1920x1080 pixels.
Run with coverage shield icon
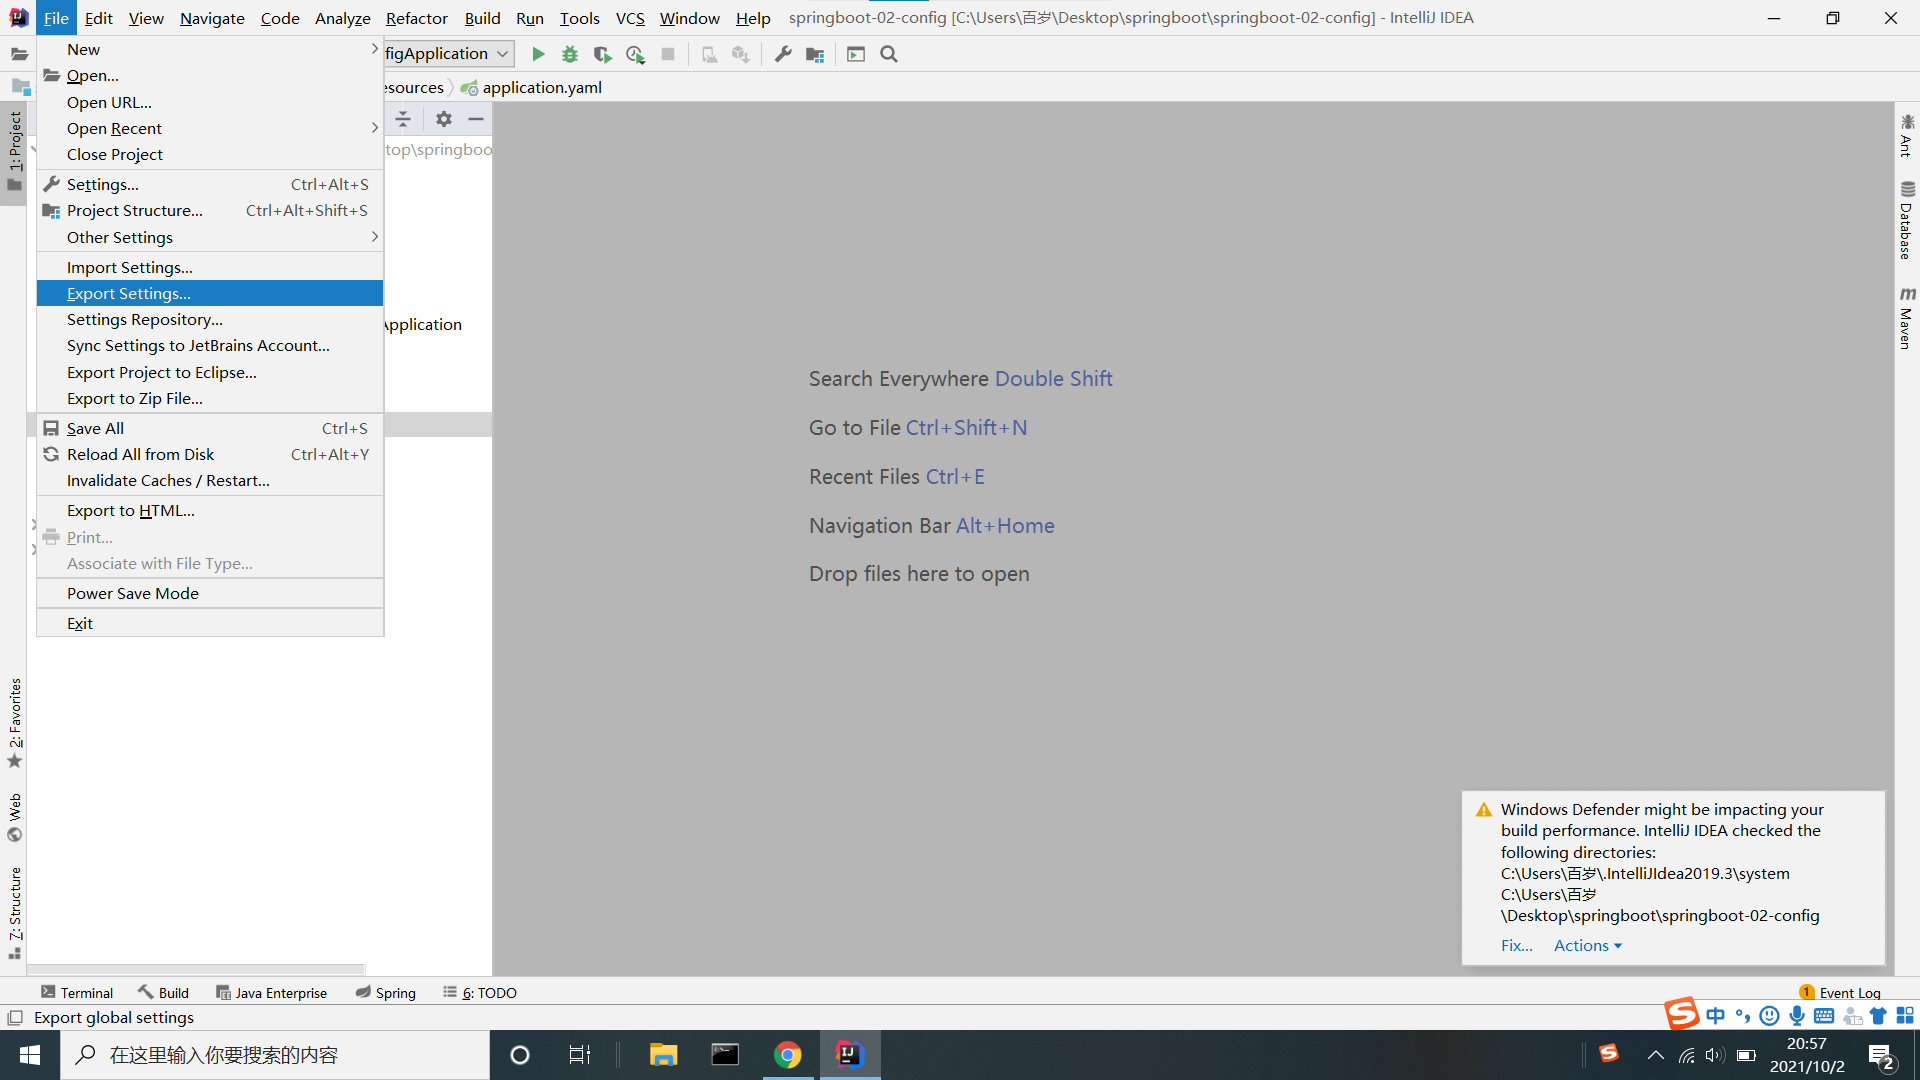[602, 54]
